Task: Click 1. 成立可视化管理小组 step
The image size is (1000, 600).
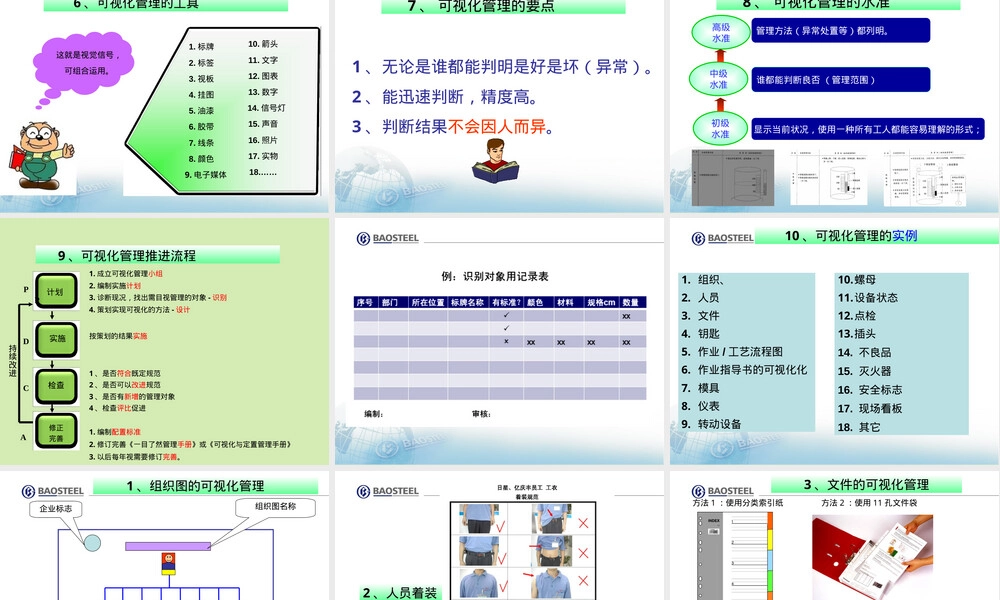Action: pos(126,274)
